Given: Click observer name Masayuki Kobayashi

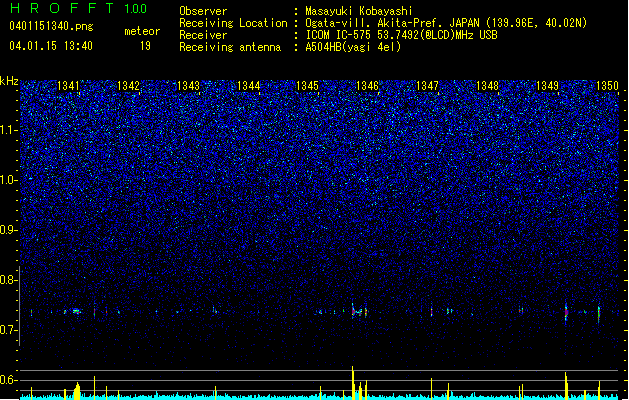Looking at the screenshot, I should click(359, 11).
